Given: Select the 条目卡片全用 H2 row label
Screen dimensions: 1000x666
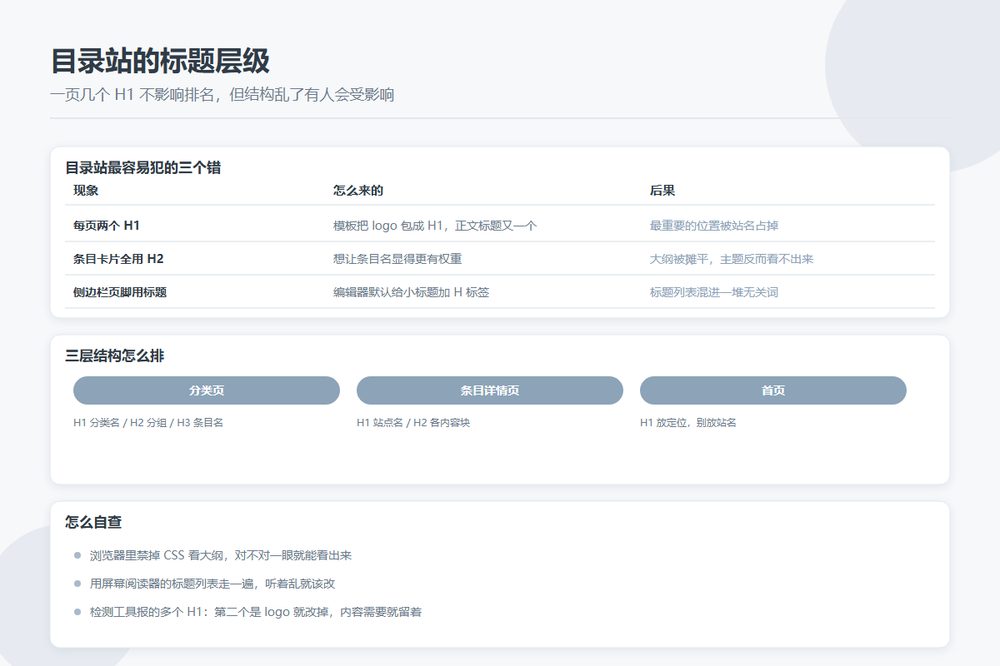Looking at the screenshot, I should tap(118, 259).
